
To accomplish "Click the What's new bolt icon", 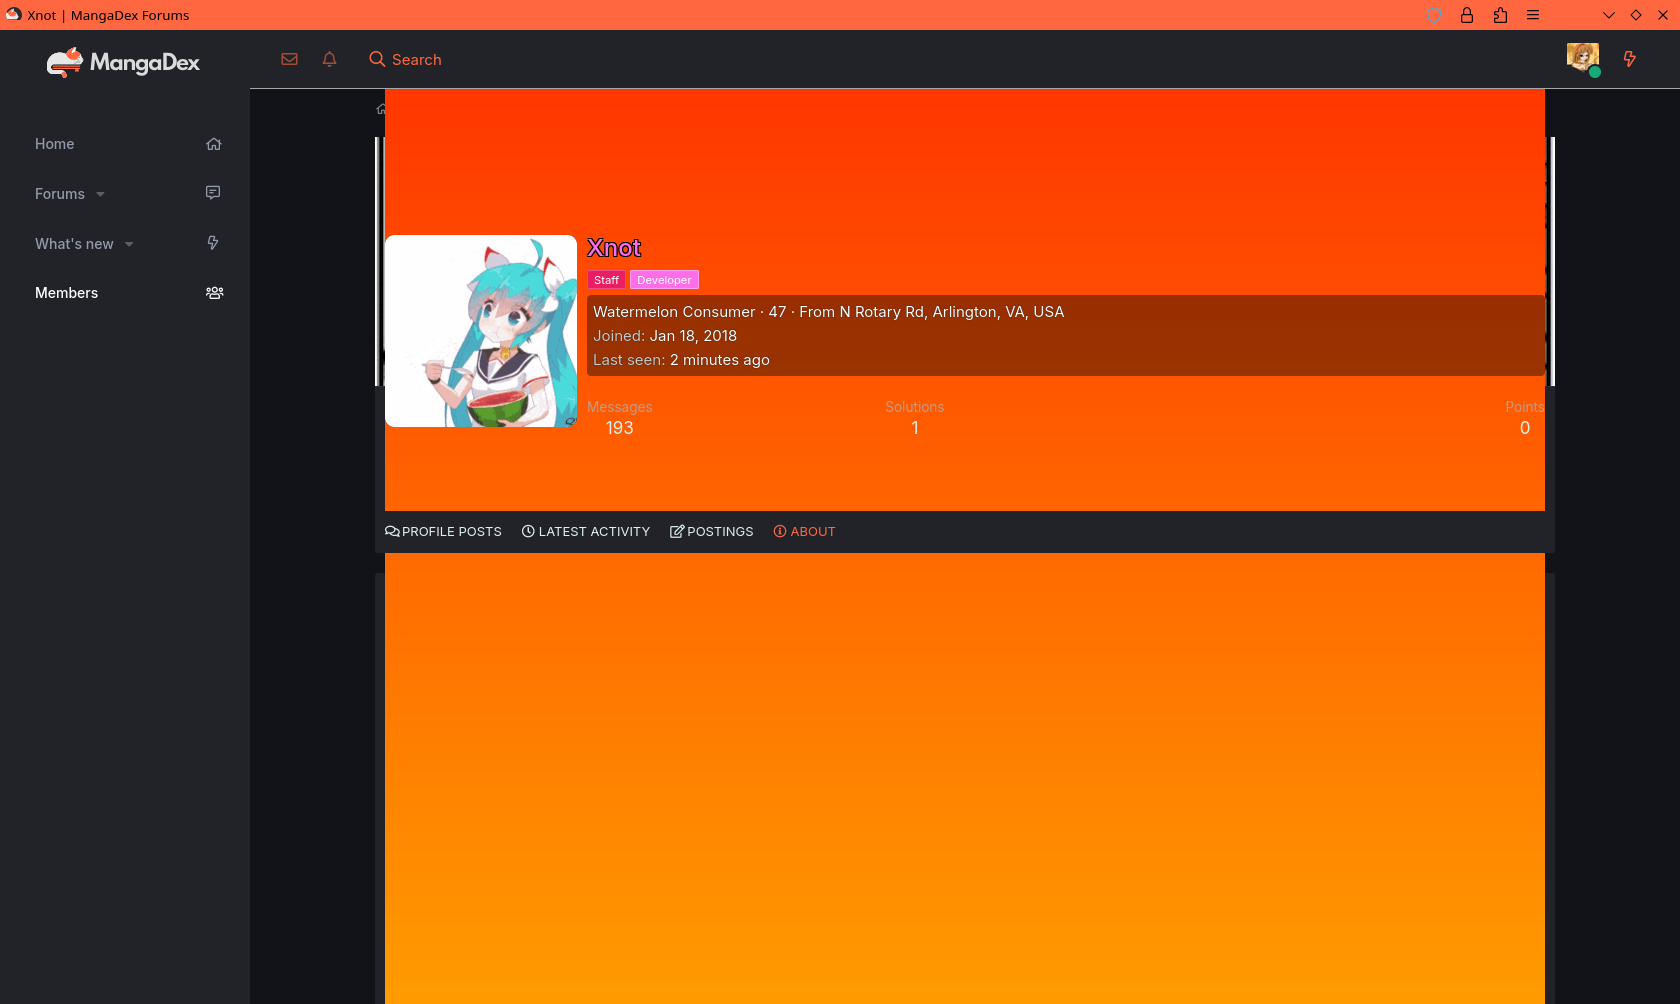I will pos(213,243).
